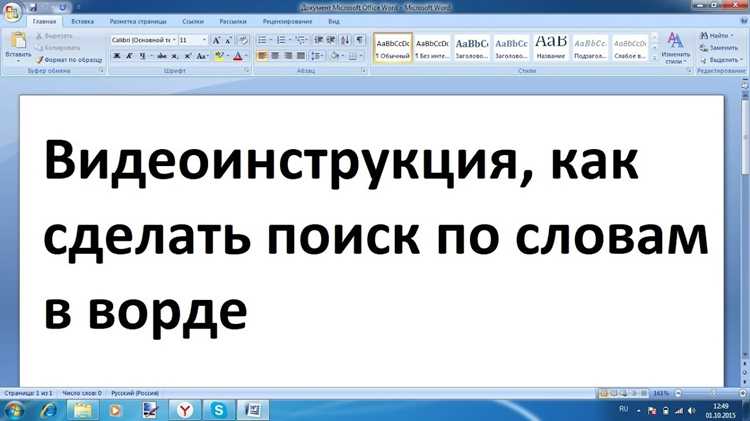The image size is (750, 421).
Task: Click the sort A-Z icon
Action: click(x=345, y=40)
